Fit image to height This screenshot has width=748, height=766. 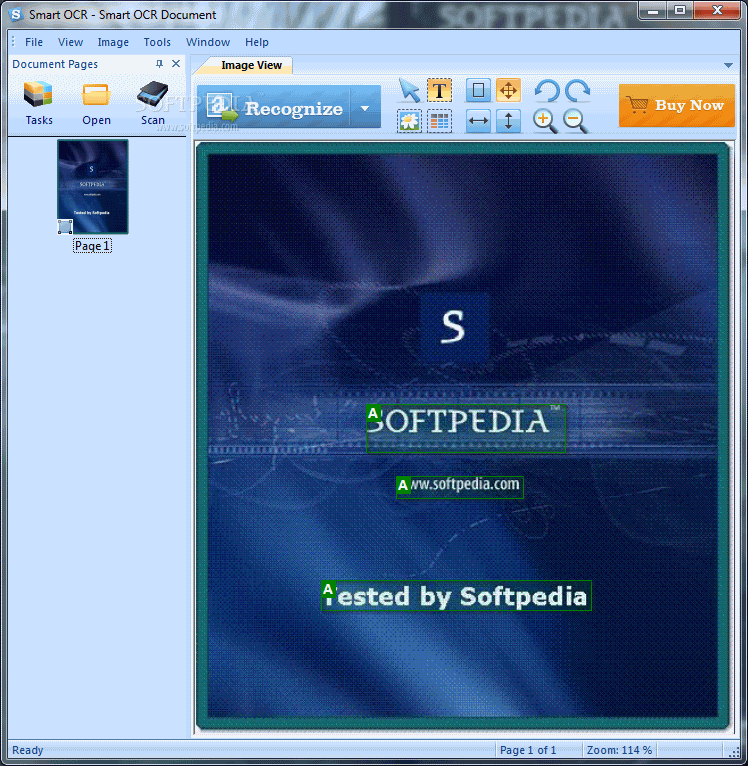(508, 121)
